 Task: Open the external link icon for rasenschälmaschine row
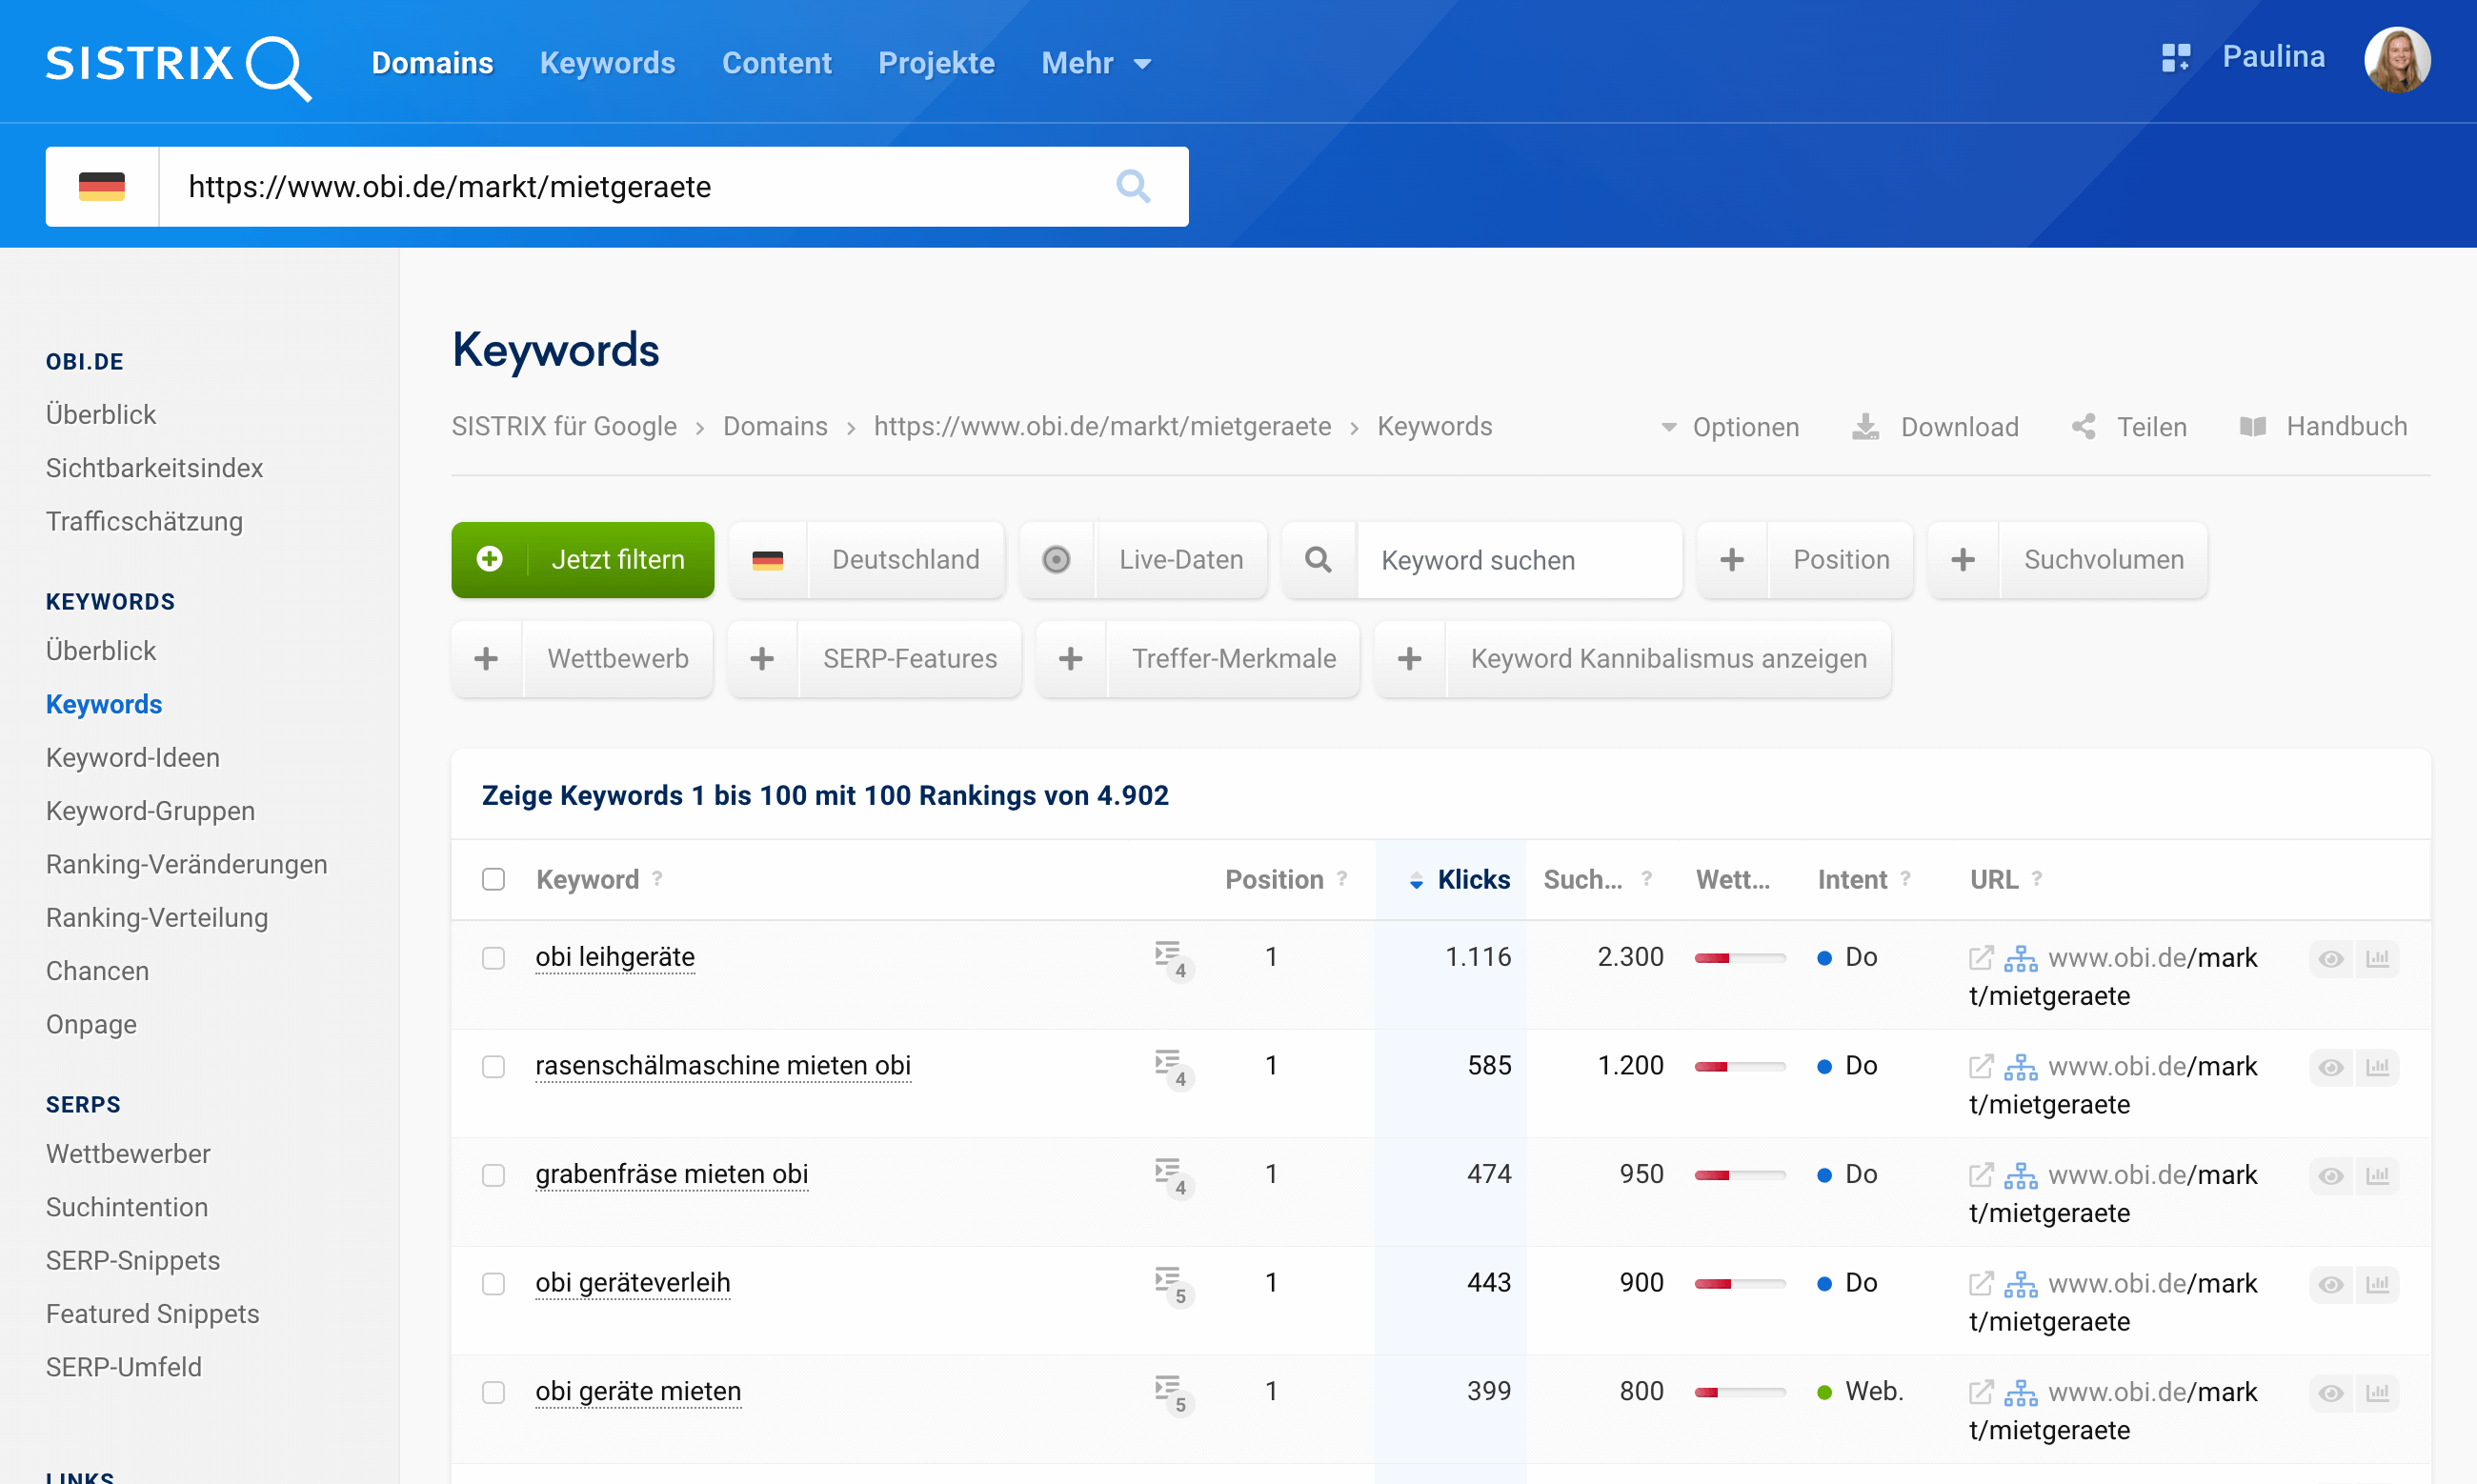(1980, 1066)
